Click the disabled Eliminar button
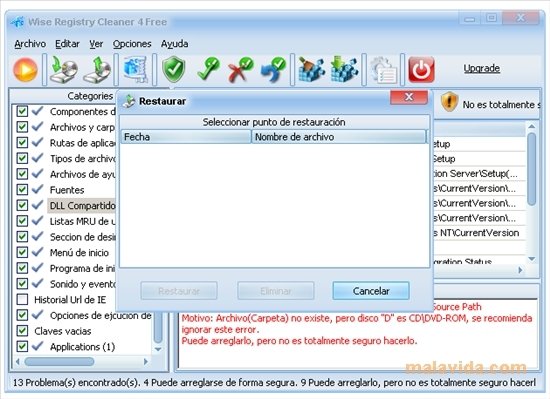This screenshot has height=399, width=550. [x=275, y=291]
